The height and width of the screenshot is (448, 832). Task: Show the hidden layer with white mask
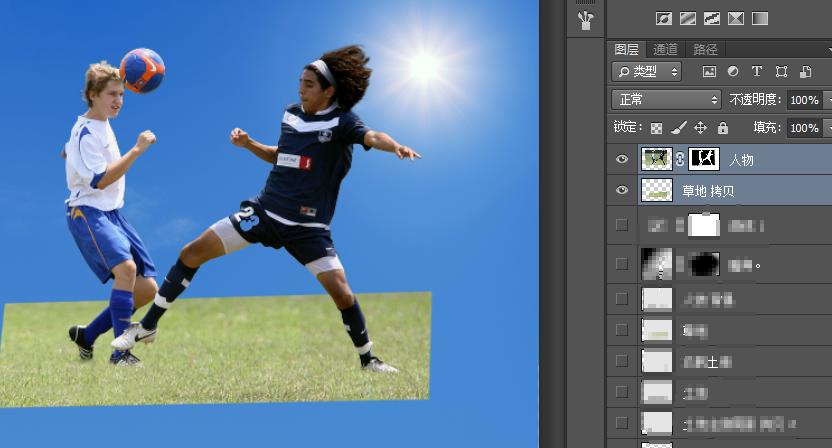[622, 225]
